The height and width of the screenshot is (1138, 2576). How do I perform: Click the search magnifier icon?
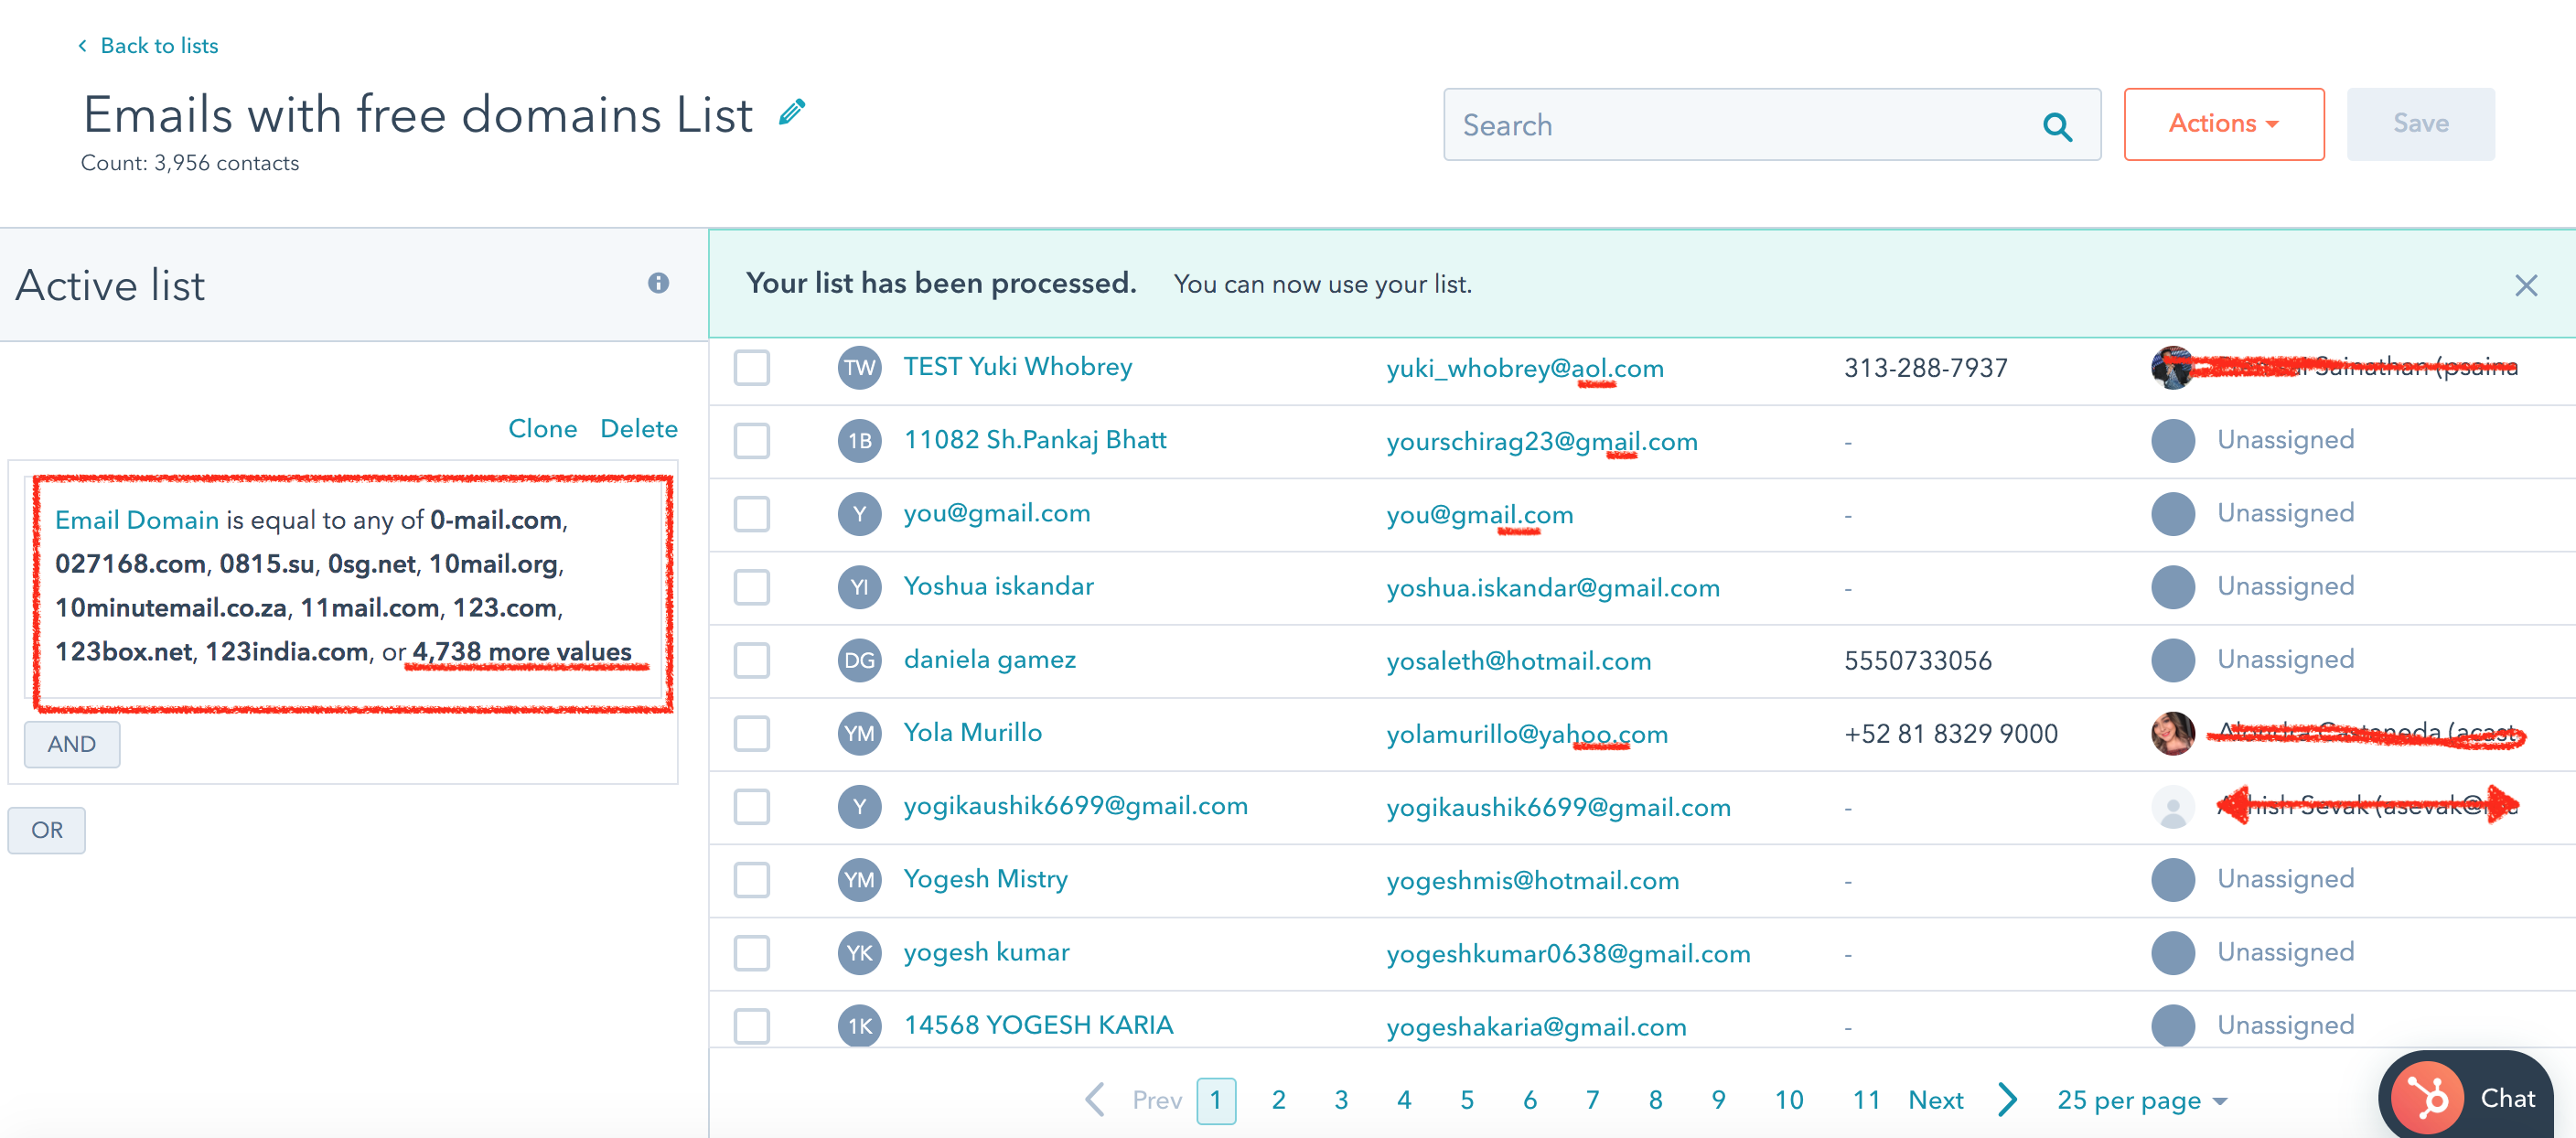click(2057, 126)
